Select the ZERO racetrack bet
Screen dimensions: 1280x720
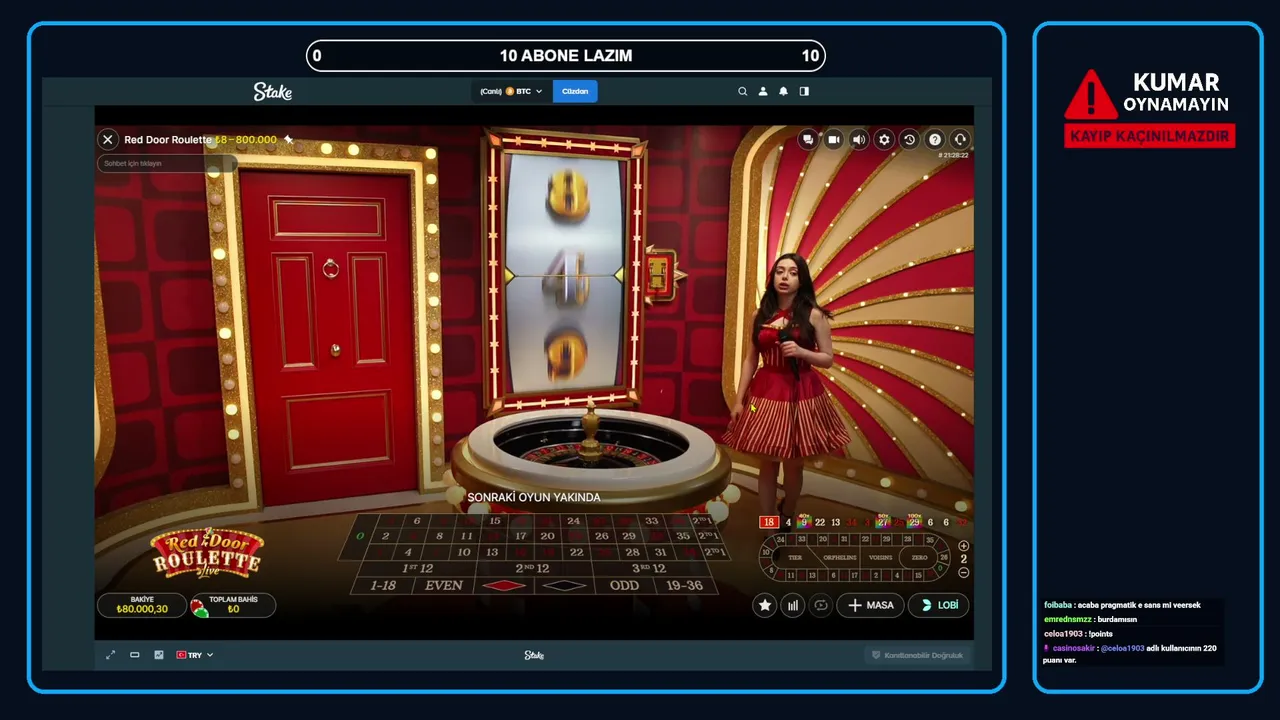[x=919, y=558]
